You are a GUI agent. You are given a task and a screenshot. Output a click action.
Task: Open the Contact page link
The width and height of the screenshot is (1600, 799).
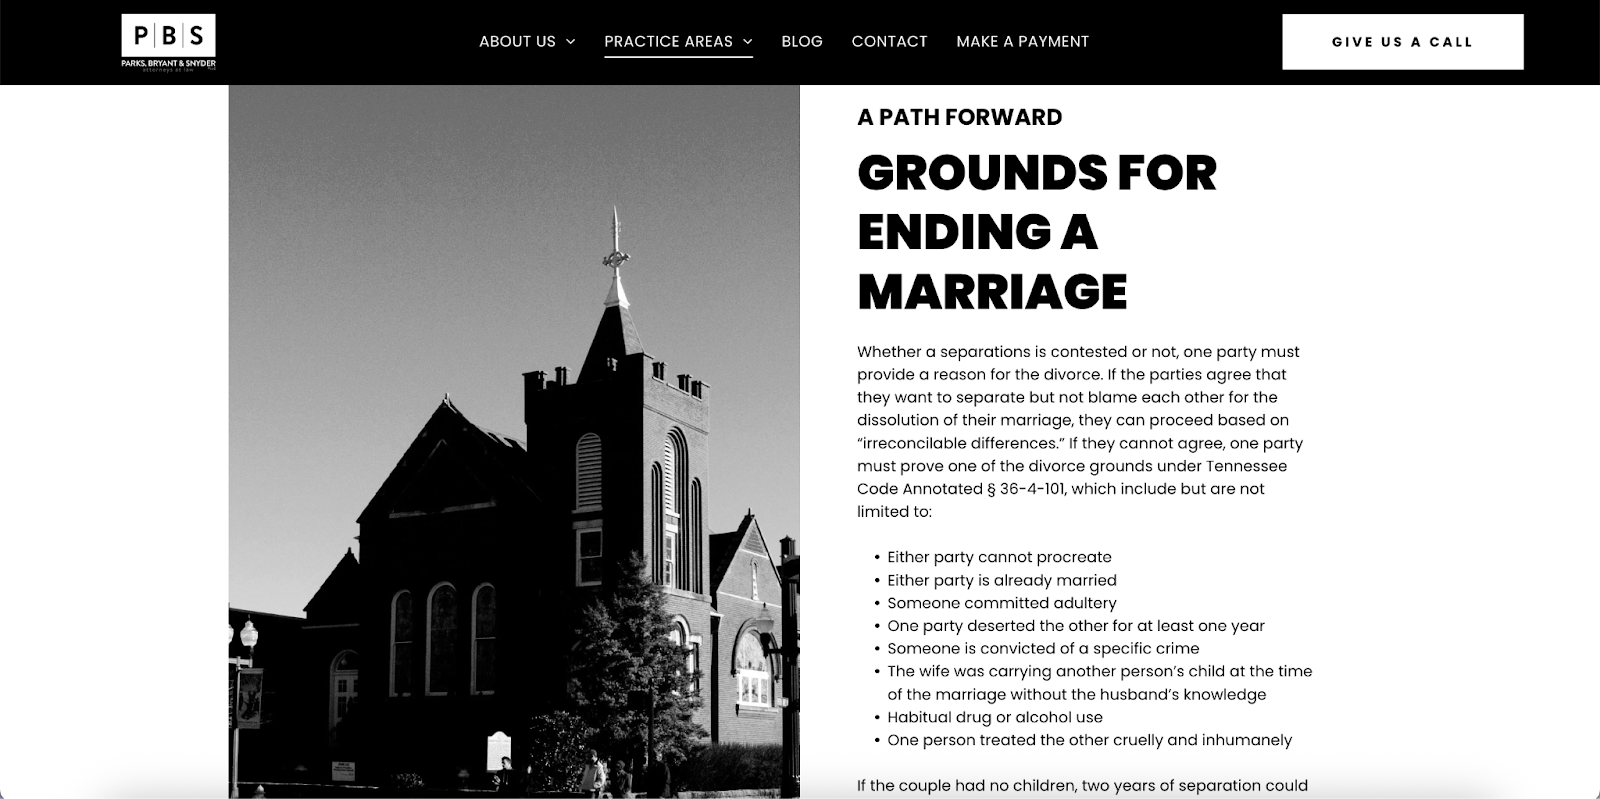tap(889, 41)
